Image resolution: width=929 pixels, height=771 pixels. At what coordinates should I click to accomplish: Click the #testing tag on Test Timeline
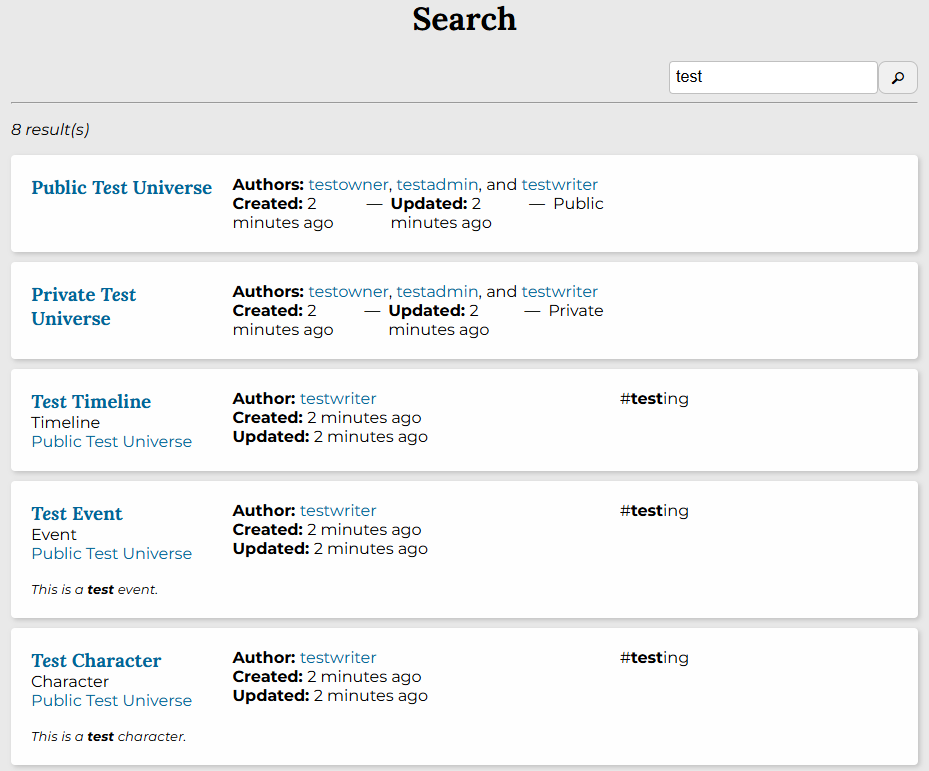pyautogui.click(x=654, y=399)
